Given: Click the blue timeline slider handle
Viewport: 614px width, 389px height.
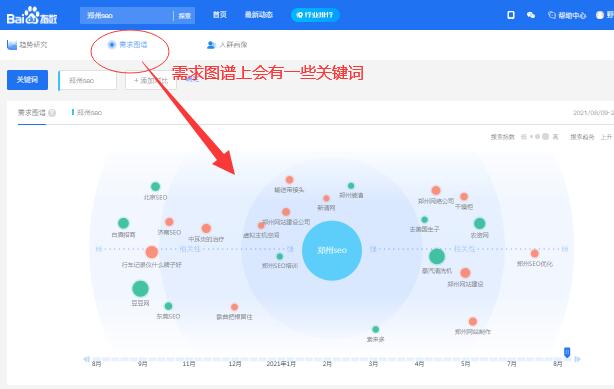Looking at the screenshot, I should (x=567, y=352).
